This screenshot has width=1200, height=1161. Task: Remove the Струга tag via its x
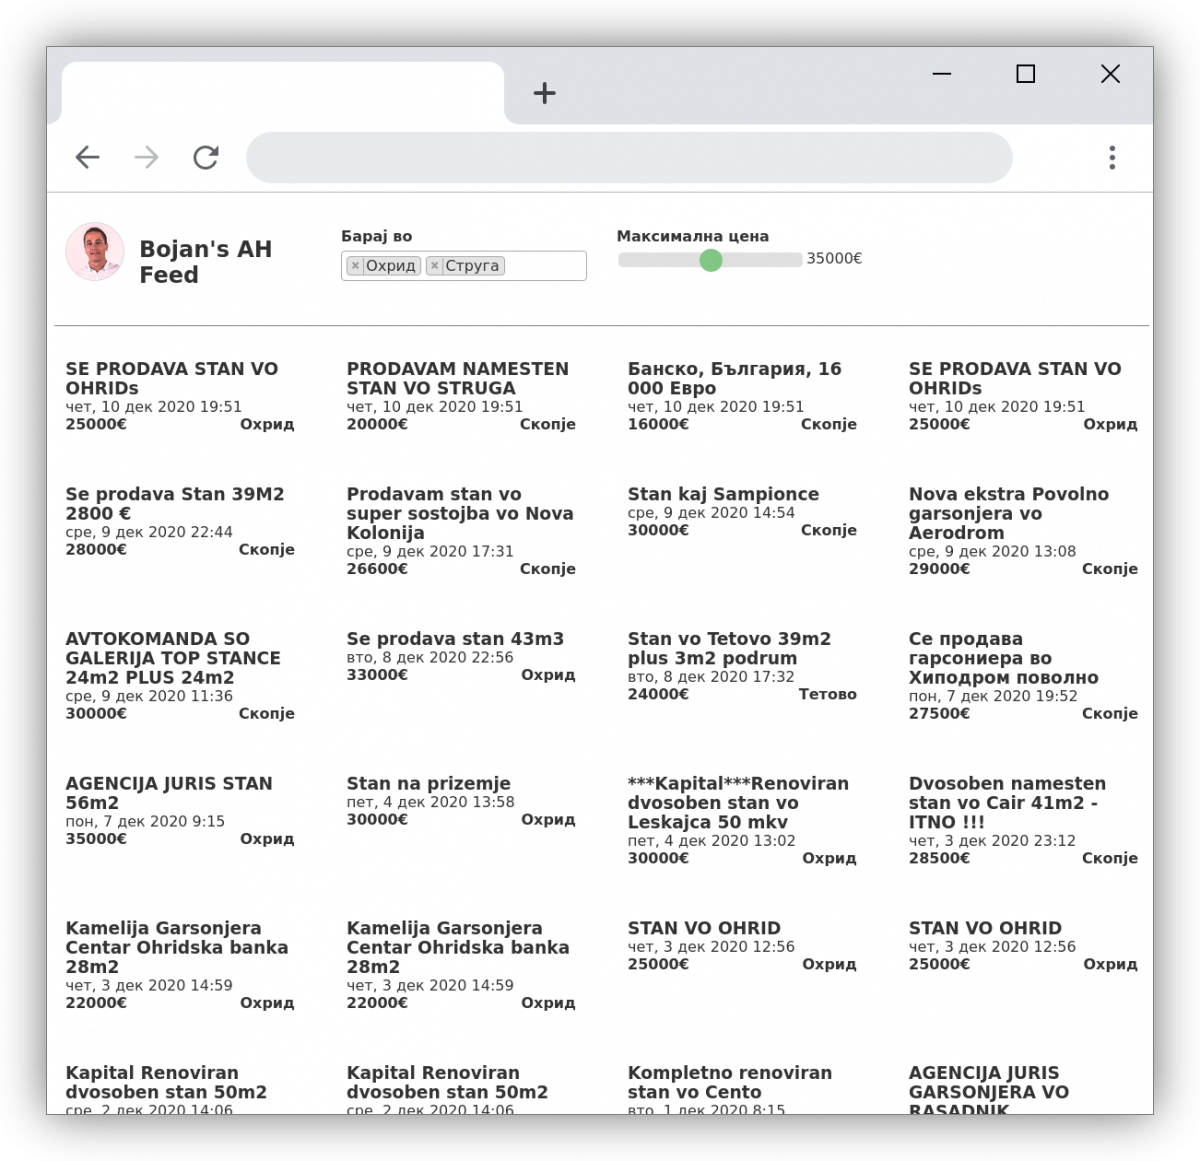point(434,266)
